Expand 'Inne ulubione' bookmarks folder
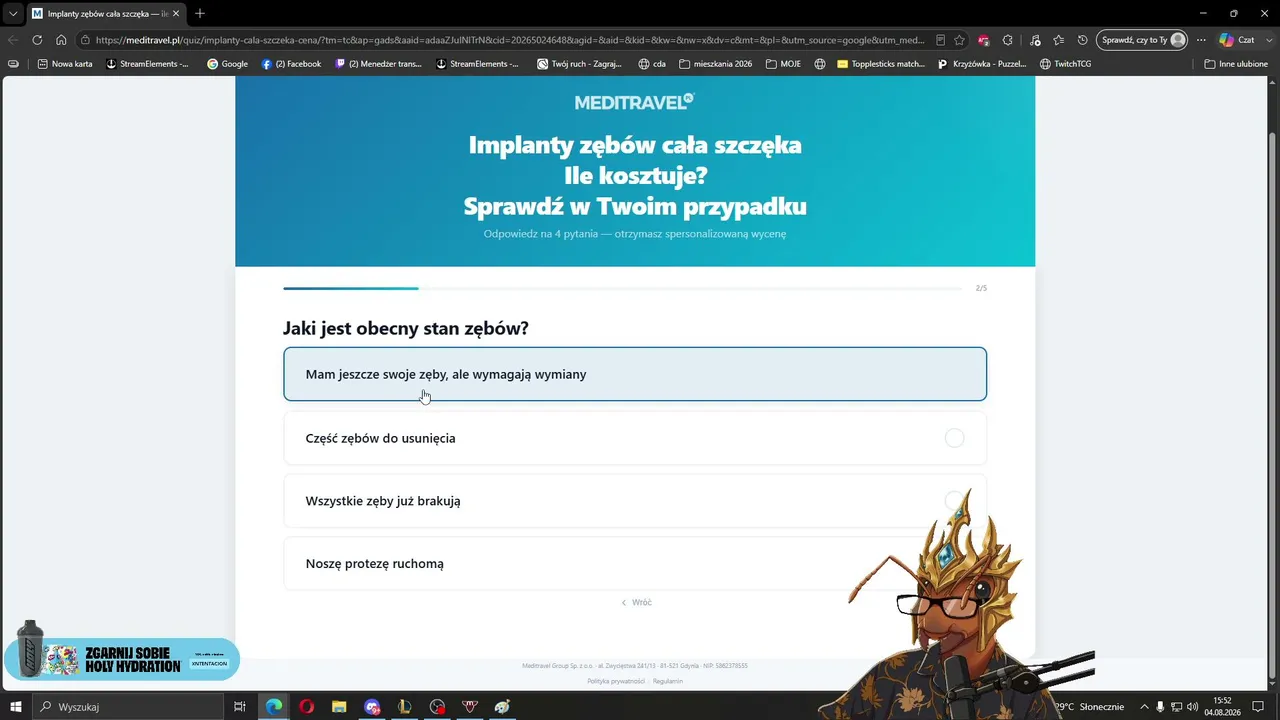 [x=1236, y=64]
